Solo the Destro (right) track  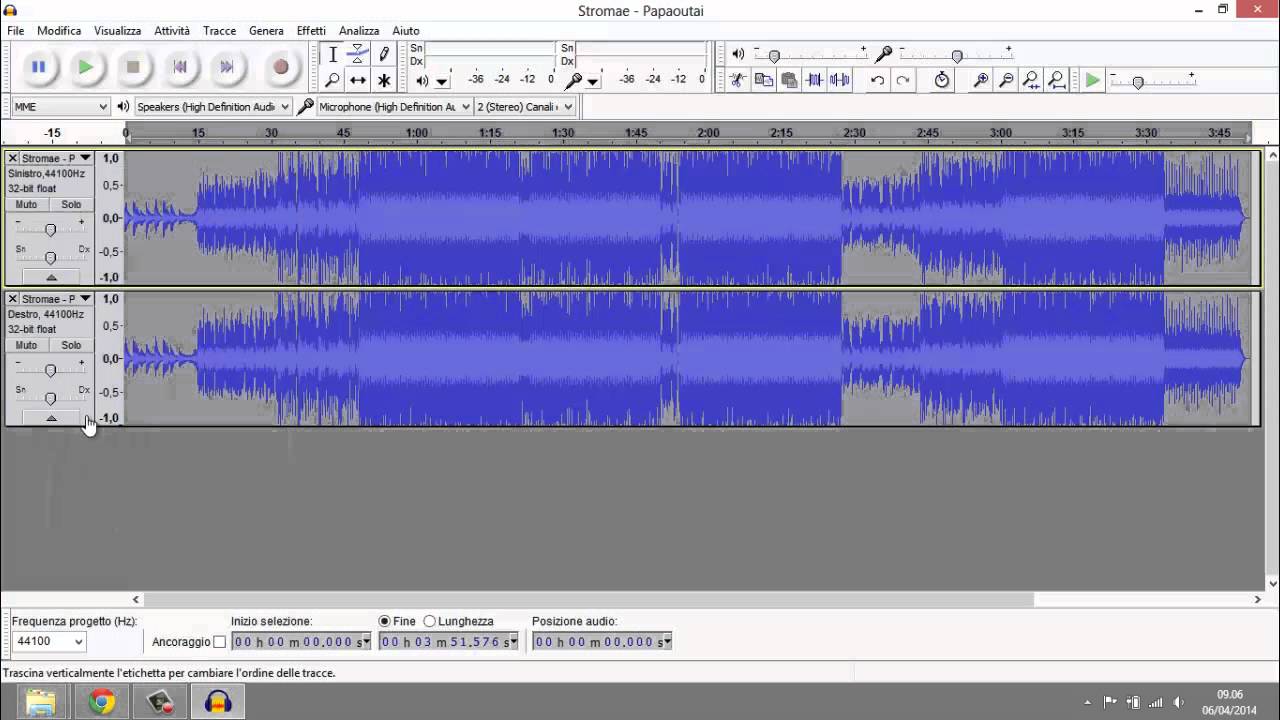point(71,345)
